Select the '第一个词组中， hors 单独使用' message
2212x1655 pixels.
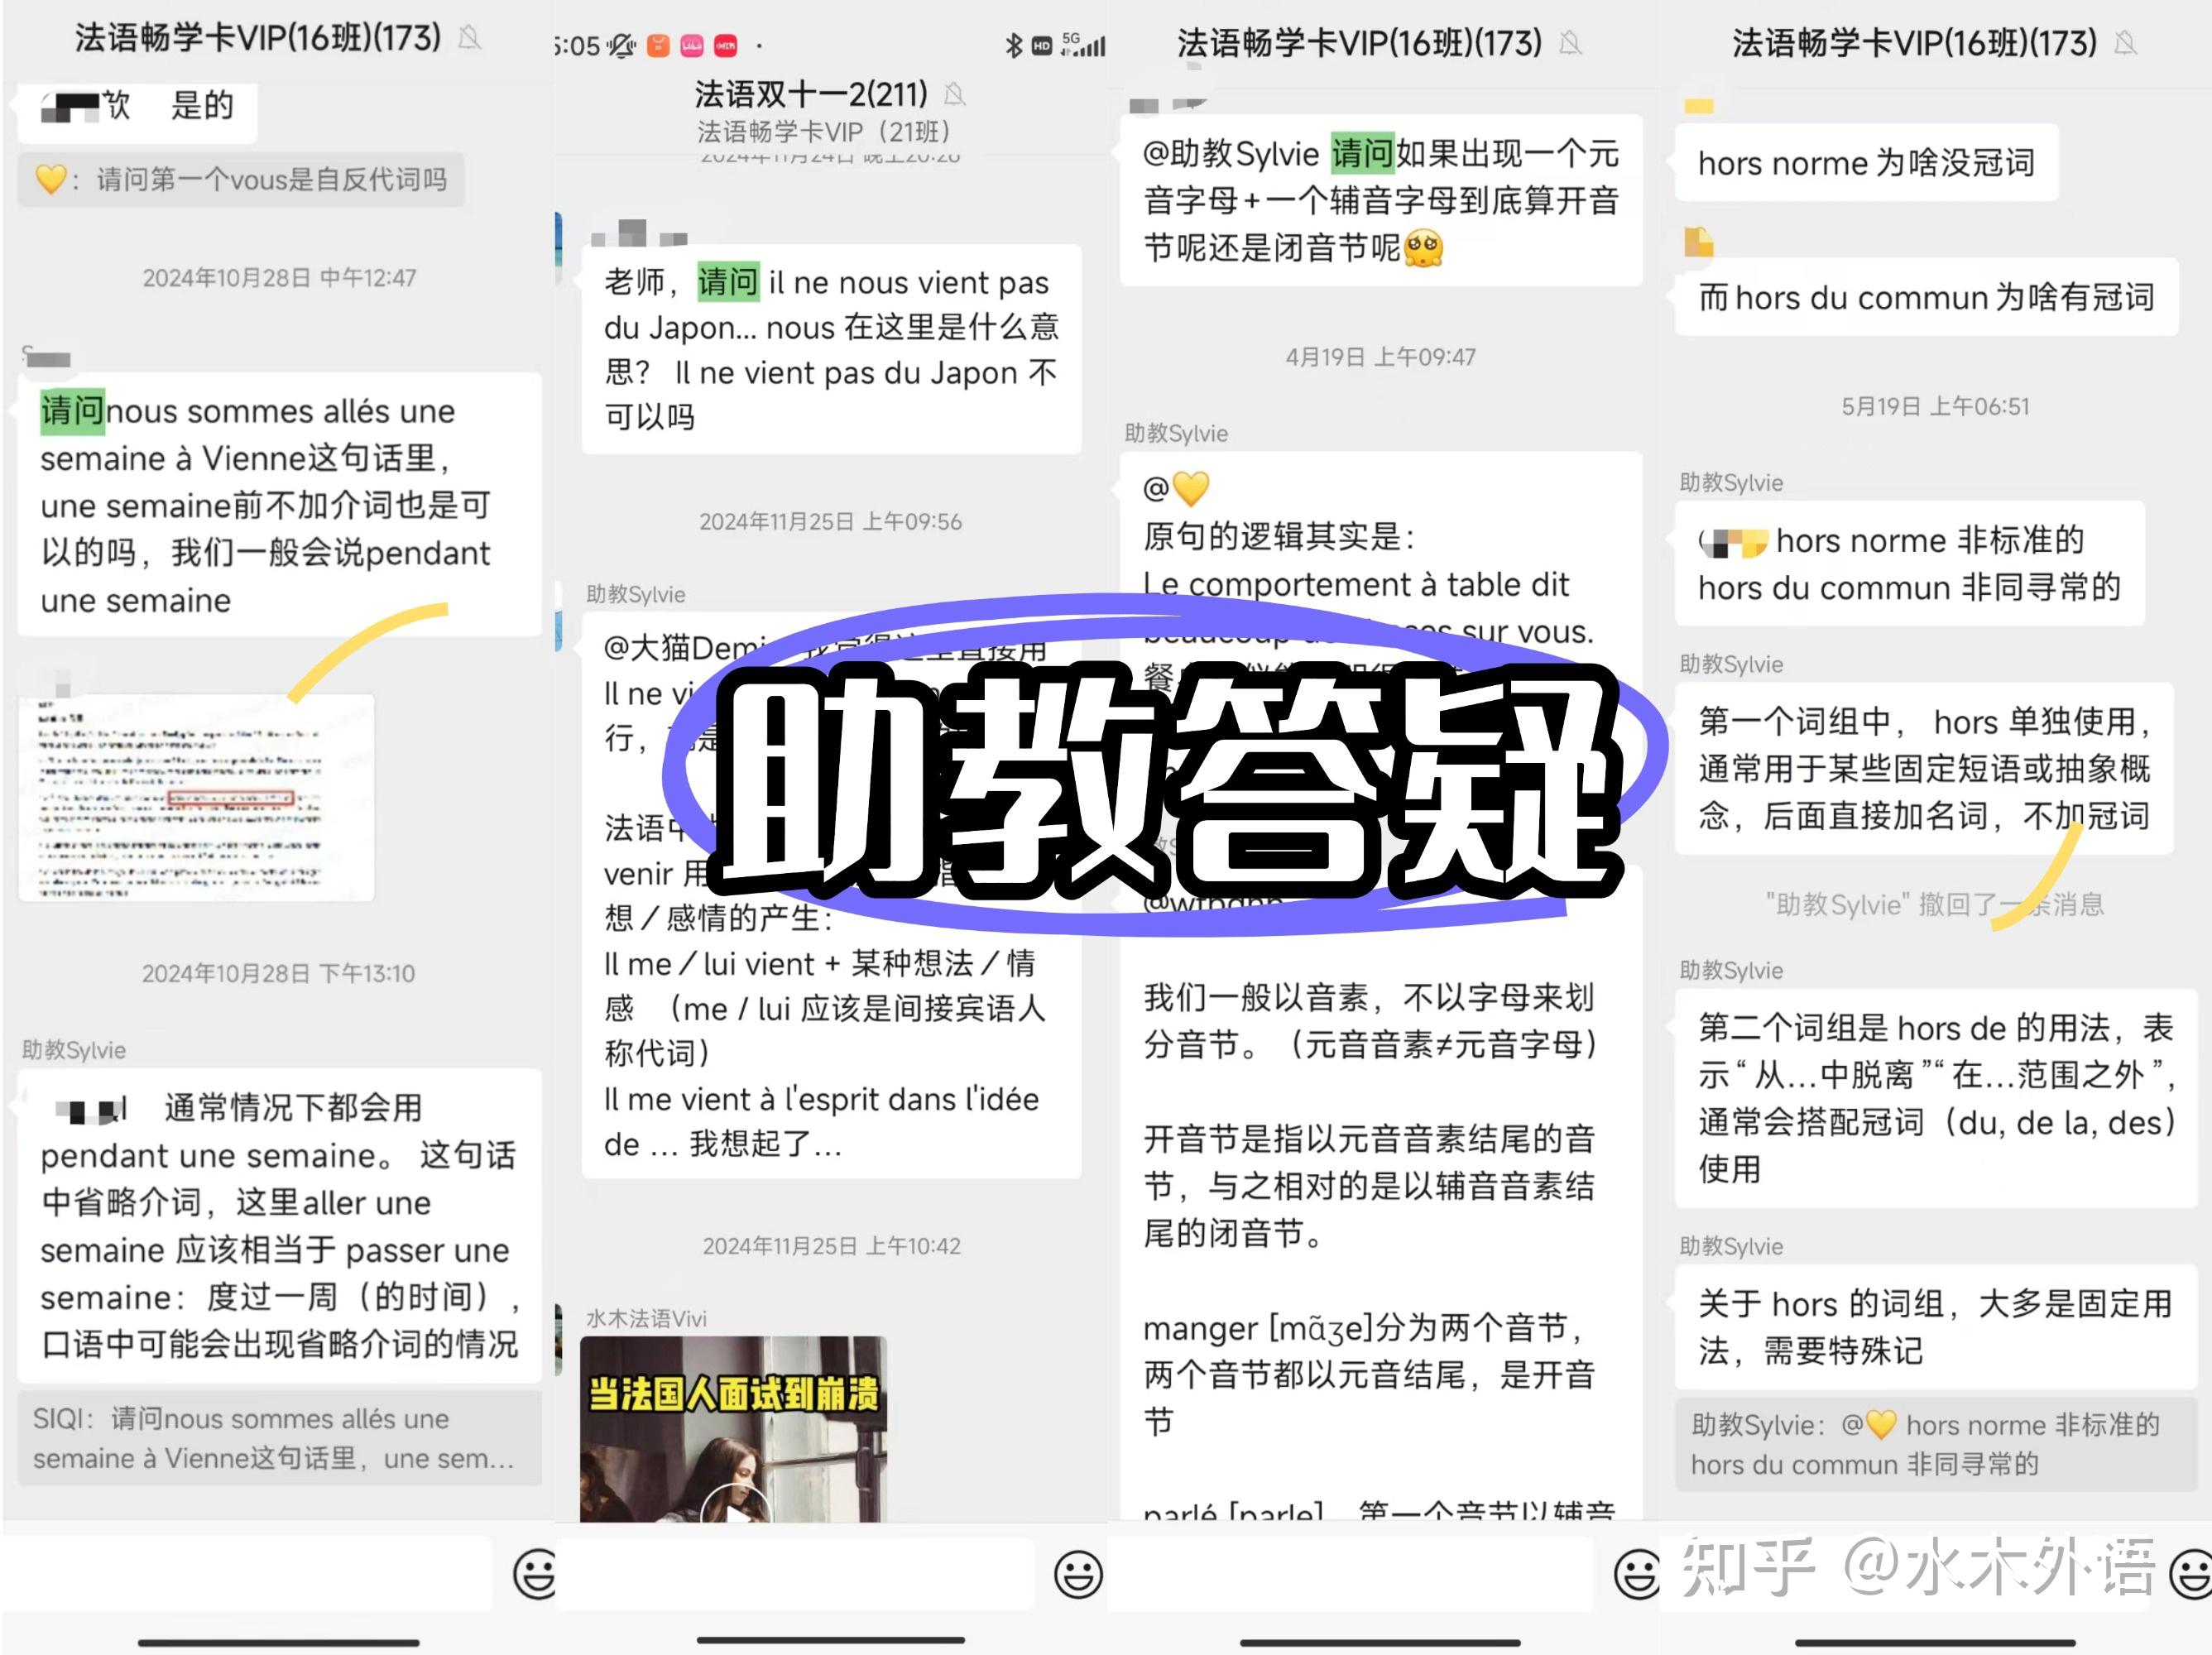[x=1924, y=768]
